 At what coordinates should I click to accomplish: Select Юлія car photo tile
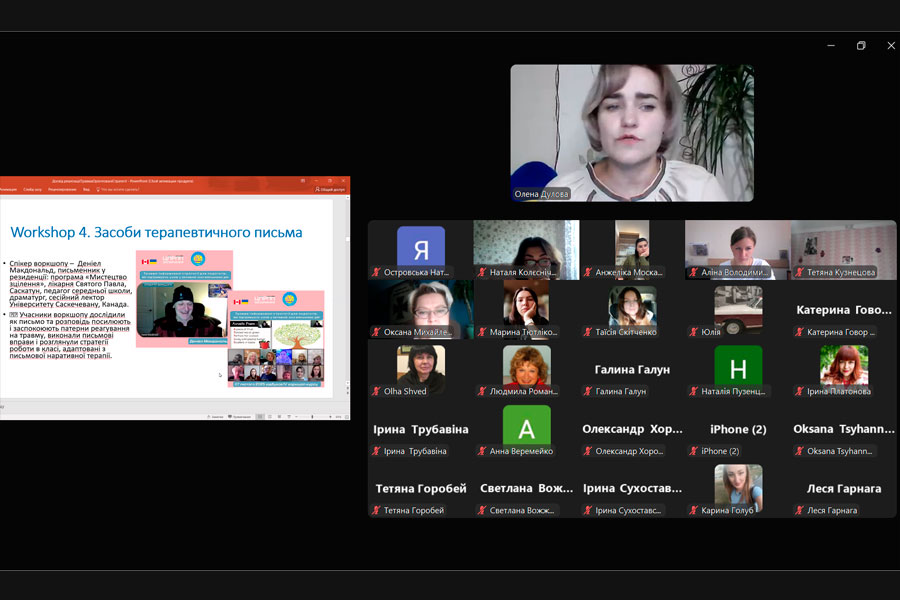pos(738,309)
